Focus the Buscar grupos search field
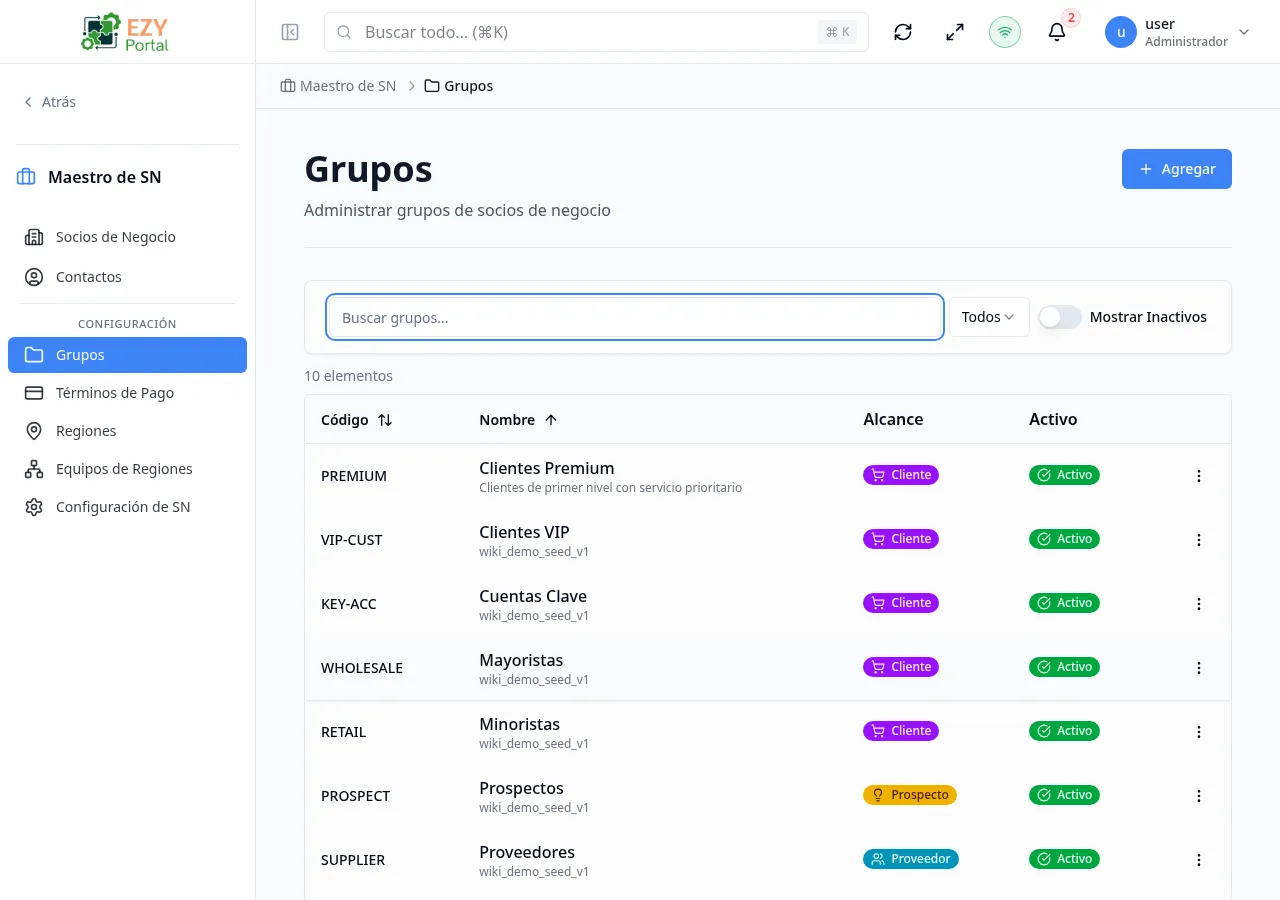 click(x=635, y=317)
